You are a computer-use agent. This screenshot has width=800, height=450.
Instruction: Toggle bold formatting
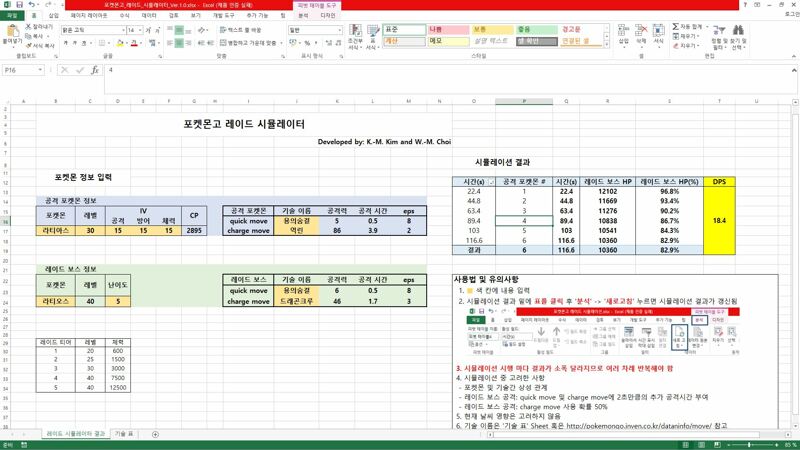[65, 43]
